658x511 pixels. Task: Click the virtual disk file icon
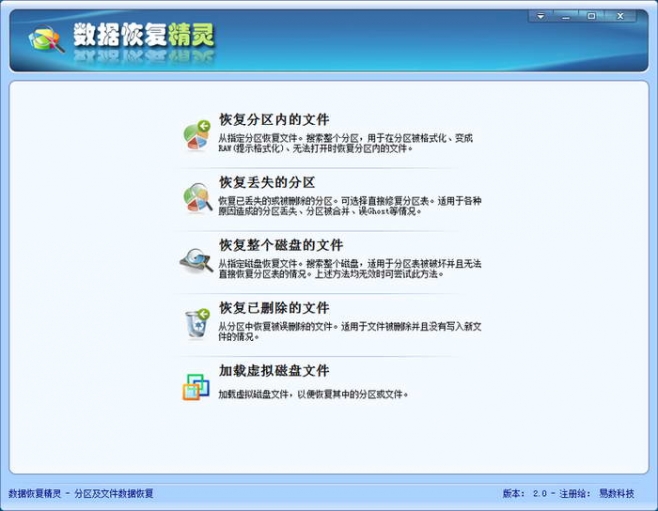pos(196,384)
